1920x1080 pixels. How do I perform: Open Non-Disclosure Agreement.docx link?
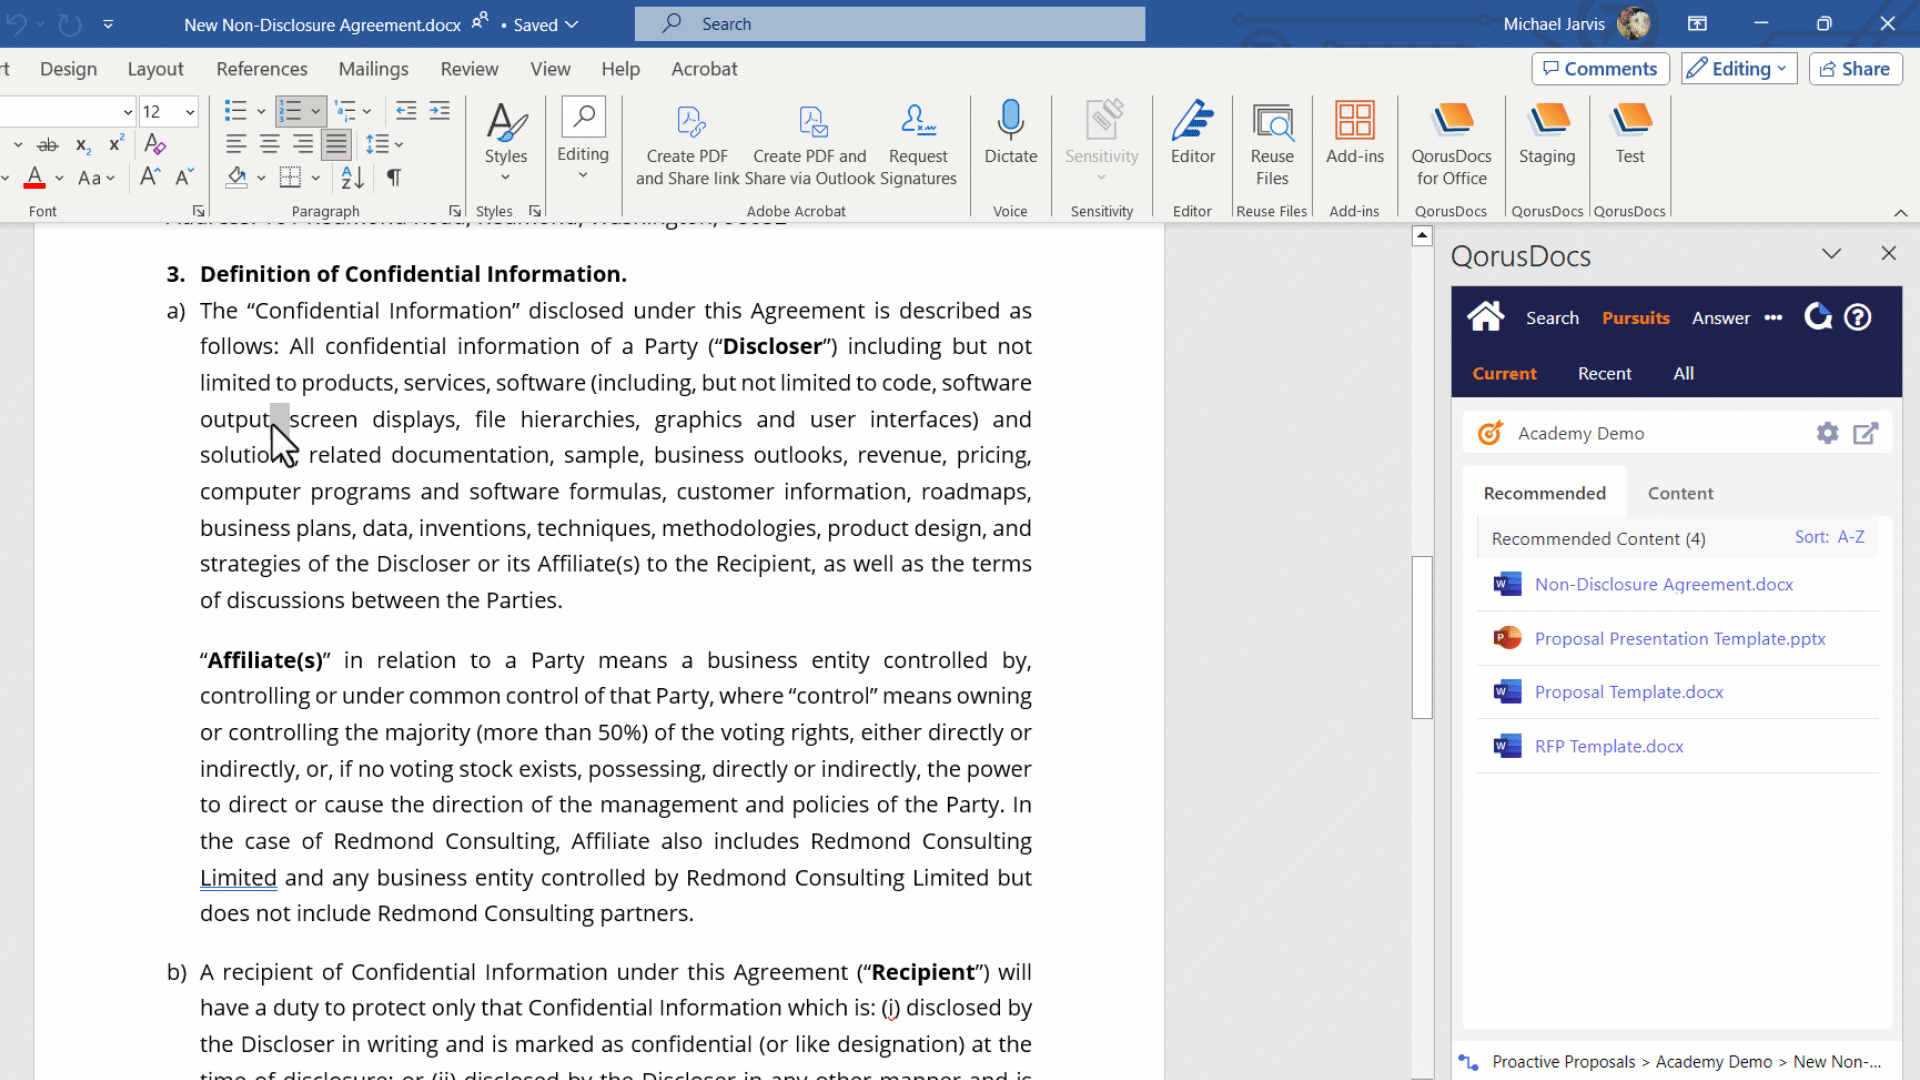tap(1663, 584)
